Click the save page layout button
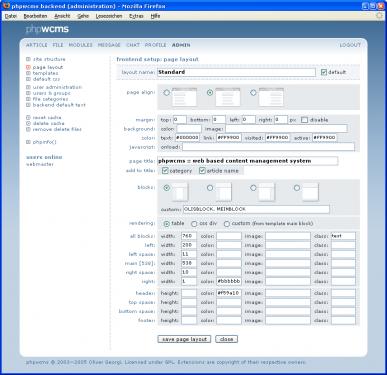Image resolution: width=387 pixels, height=375 pixels. tap(184, 339)
